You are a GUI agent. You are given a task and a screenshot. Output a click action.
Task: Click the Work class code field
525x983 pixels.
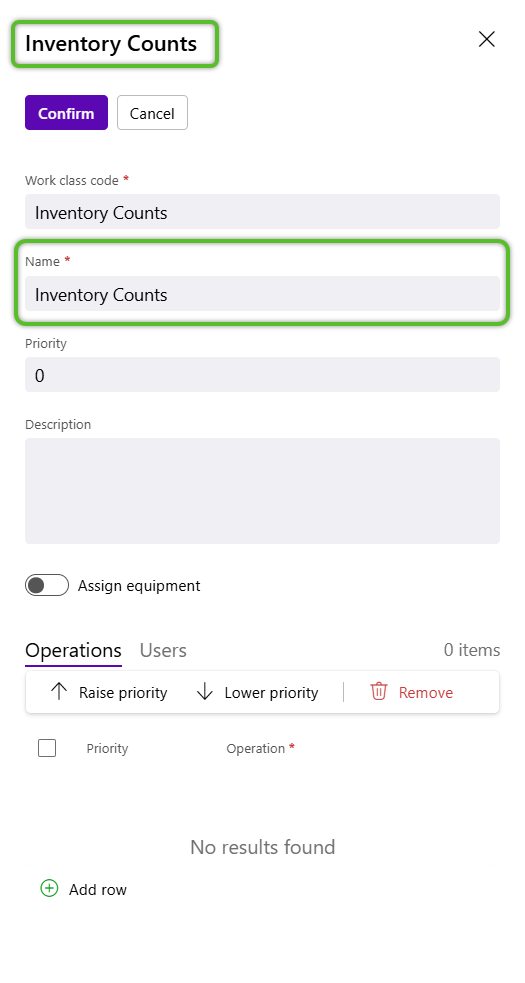point(262,212)
